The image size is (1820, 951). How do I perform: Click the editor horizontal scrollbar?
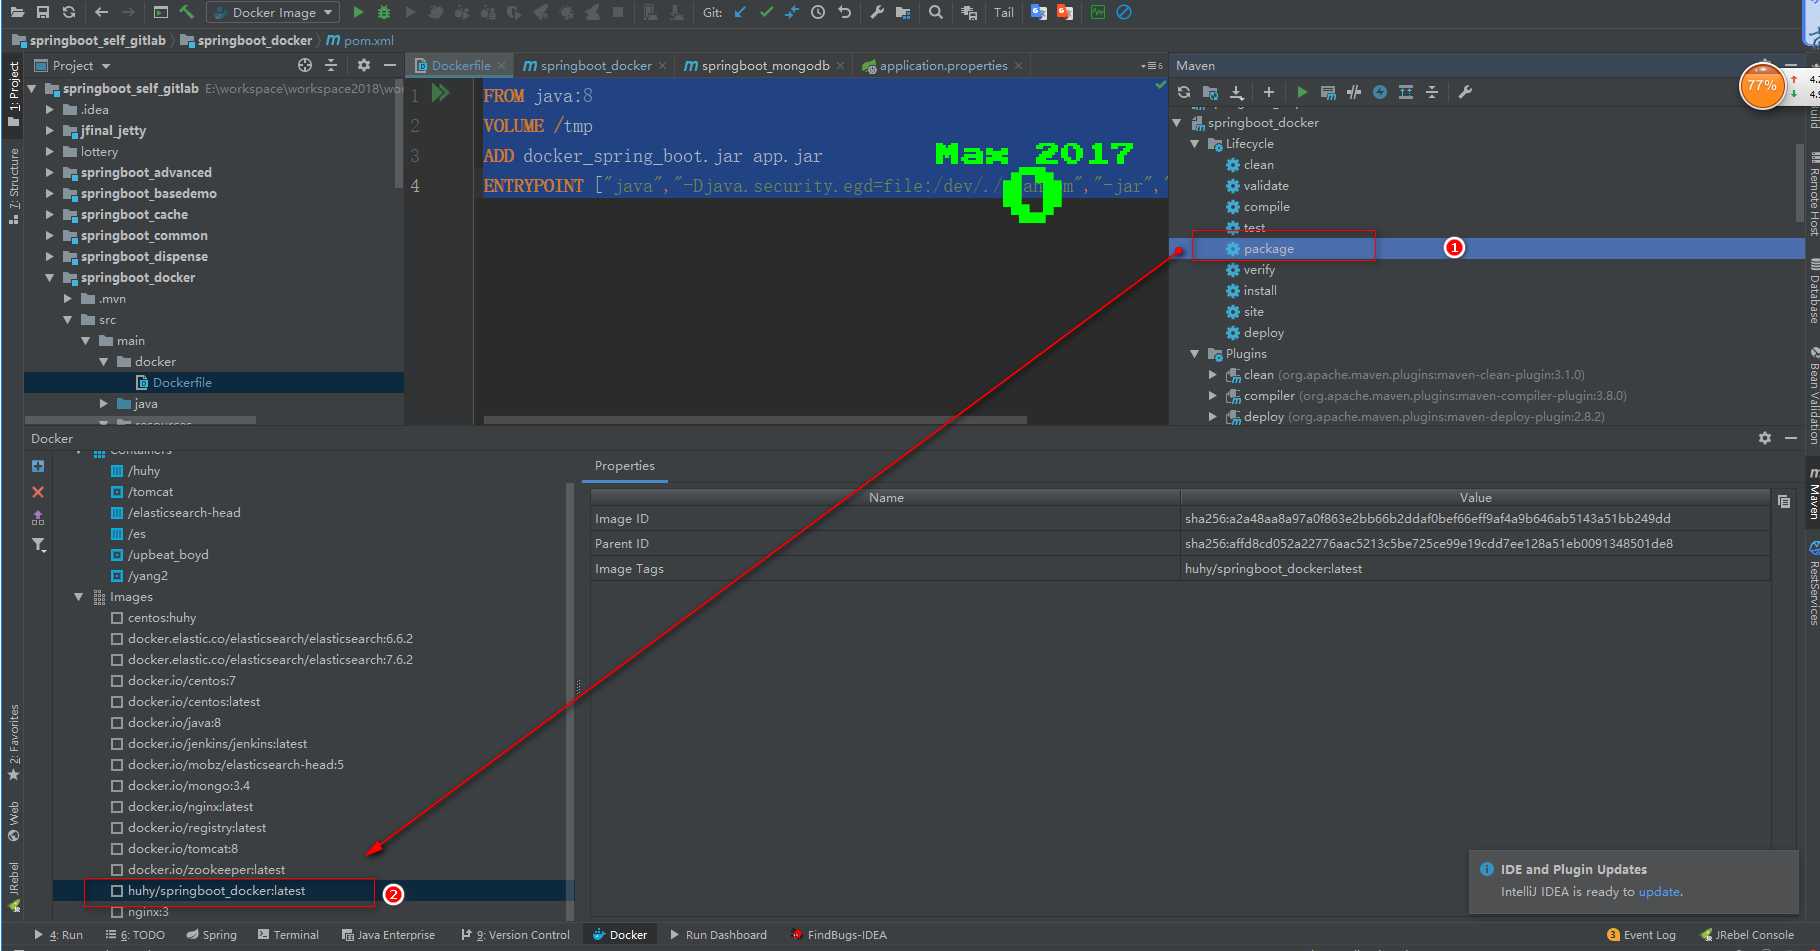coord(755,420)
